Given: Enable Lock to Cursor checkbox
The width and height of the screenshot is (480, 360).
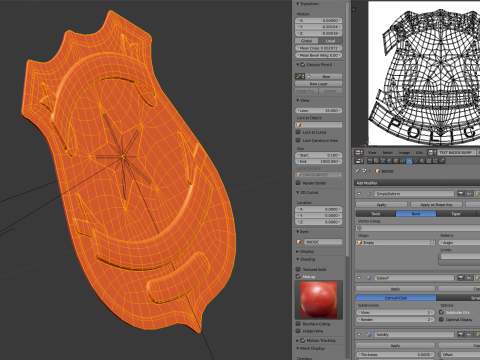Looking at the screenshot, I should [x=298, y=132].
